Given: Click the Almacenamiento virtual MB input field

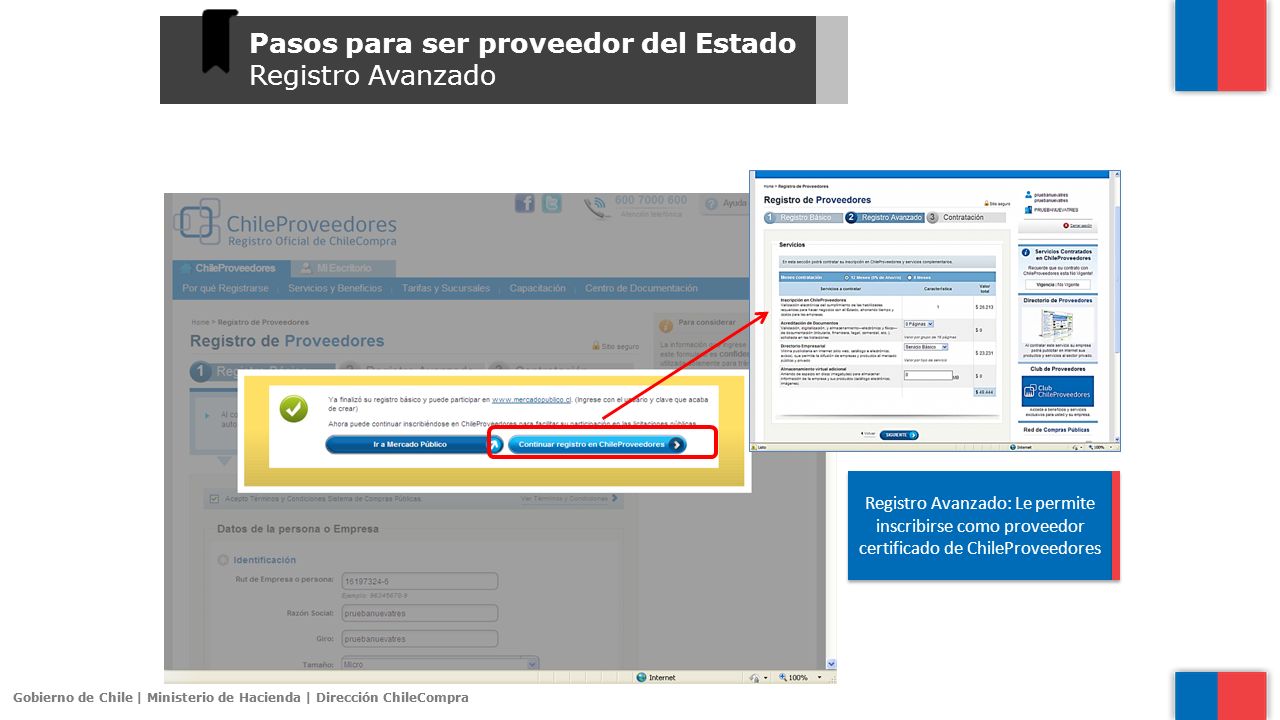Looking at the screenshot, I should pos(928,375).
